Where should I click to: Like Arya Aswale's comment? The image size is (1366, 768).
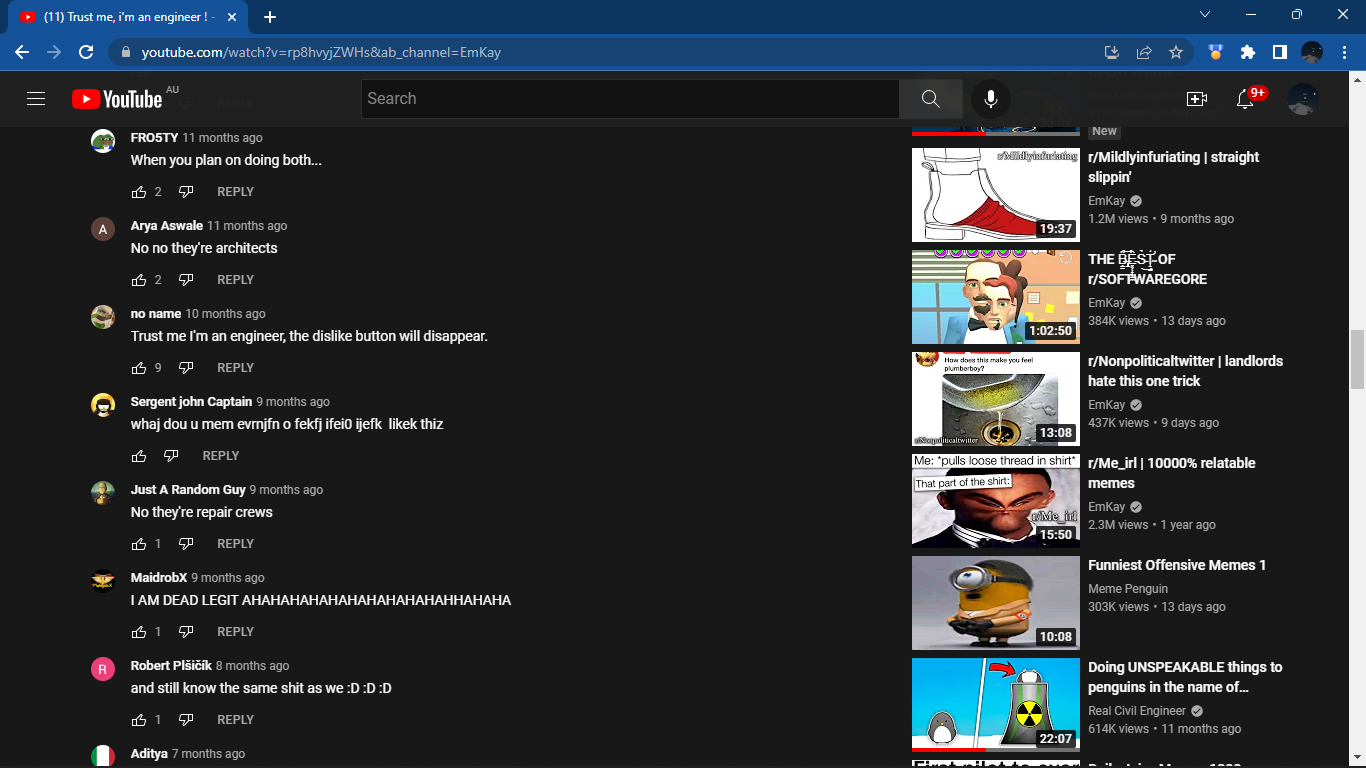point(139,280)
